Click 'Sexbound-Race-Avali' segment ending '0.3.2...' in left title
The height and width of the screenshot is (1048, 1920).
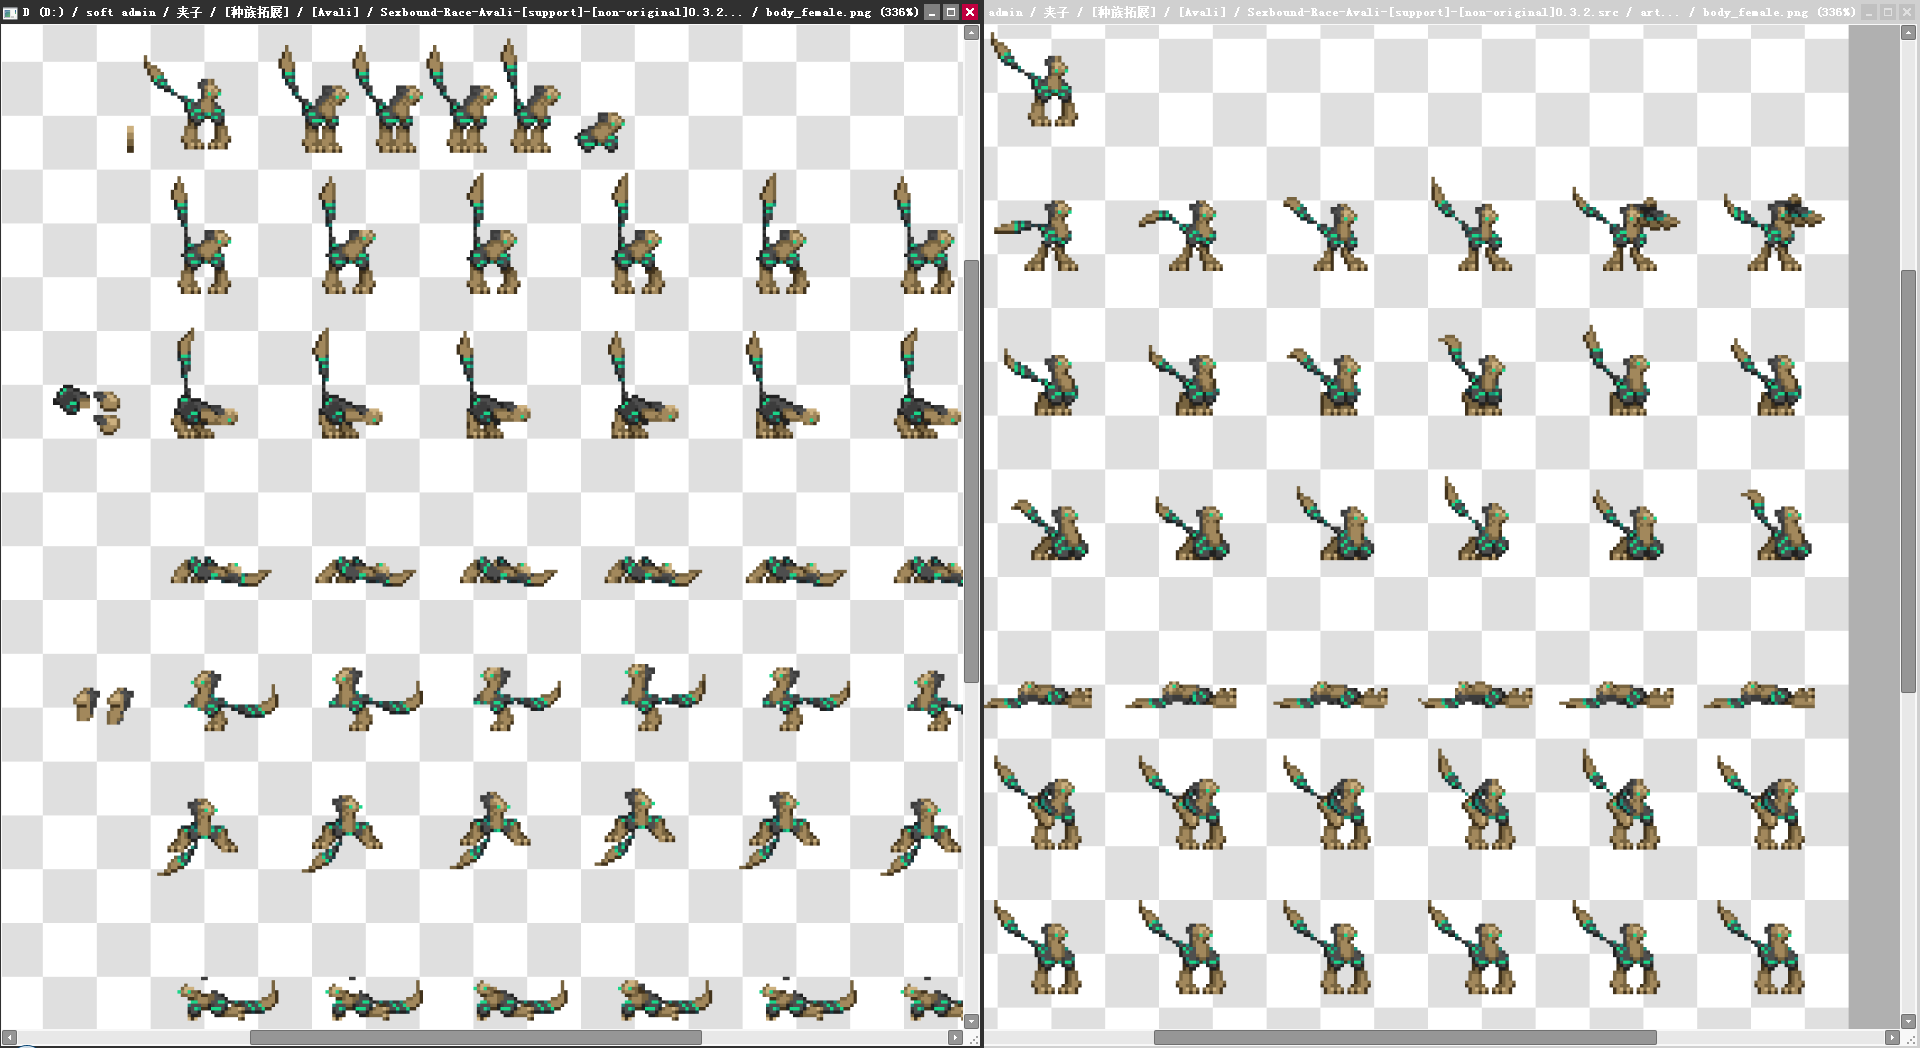(x=560, y=12)
